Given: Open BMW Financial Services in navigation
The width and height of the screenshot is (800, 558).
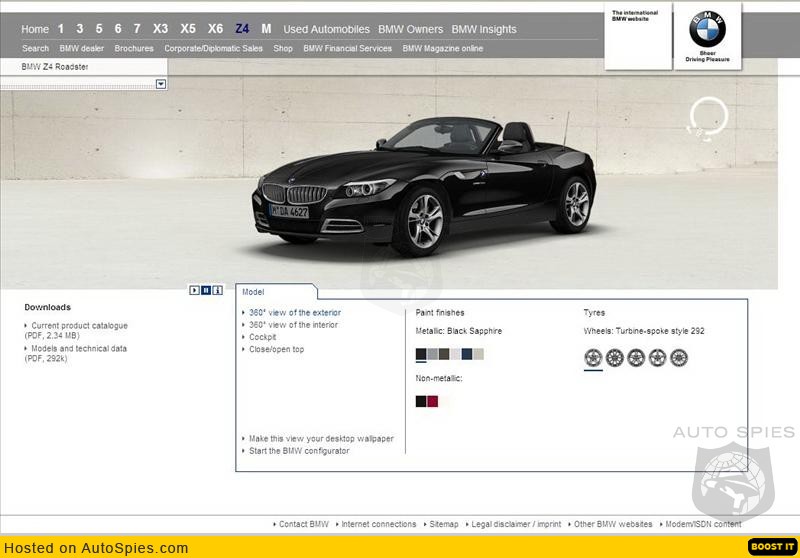Looking at the screenshot, I should [347, 48].
